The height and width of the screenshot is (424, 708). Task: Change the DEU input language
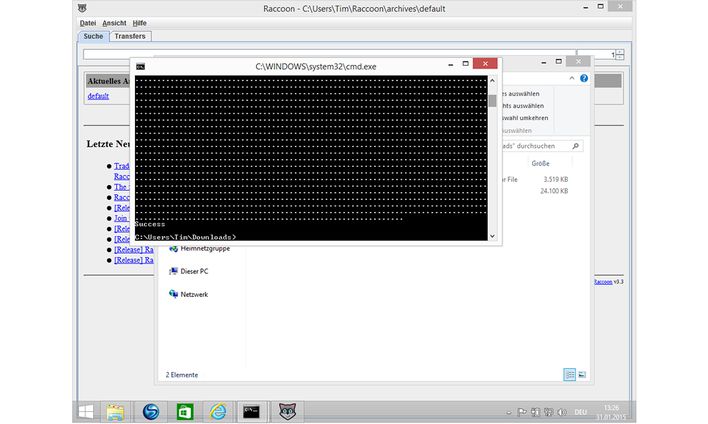coord(580,412)
